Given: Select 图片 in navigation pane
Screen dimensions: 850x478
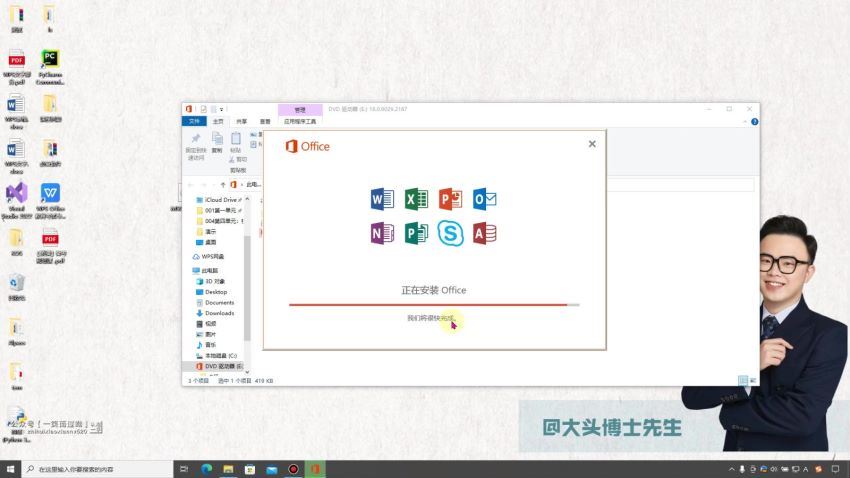Looking at the screenshot, I should tap(206, 334).
